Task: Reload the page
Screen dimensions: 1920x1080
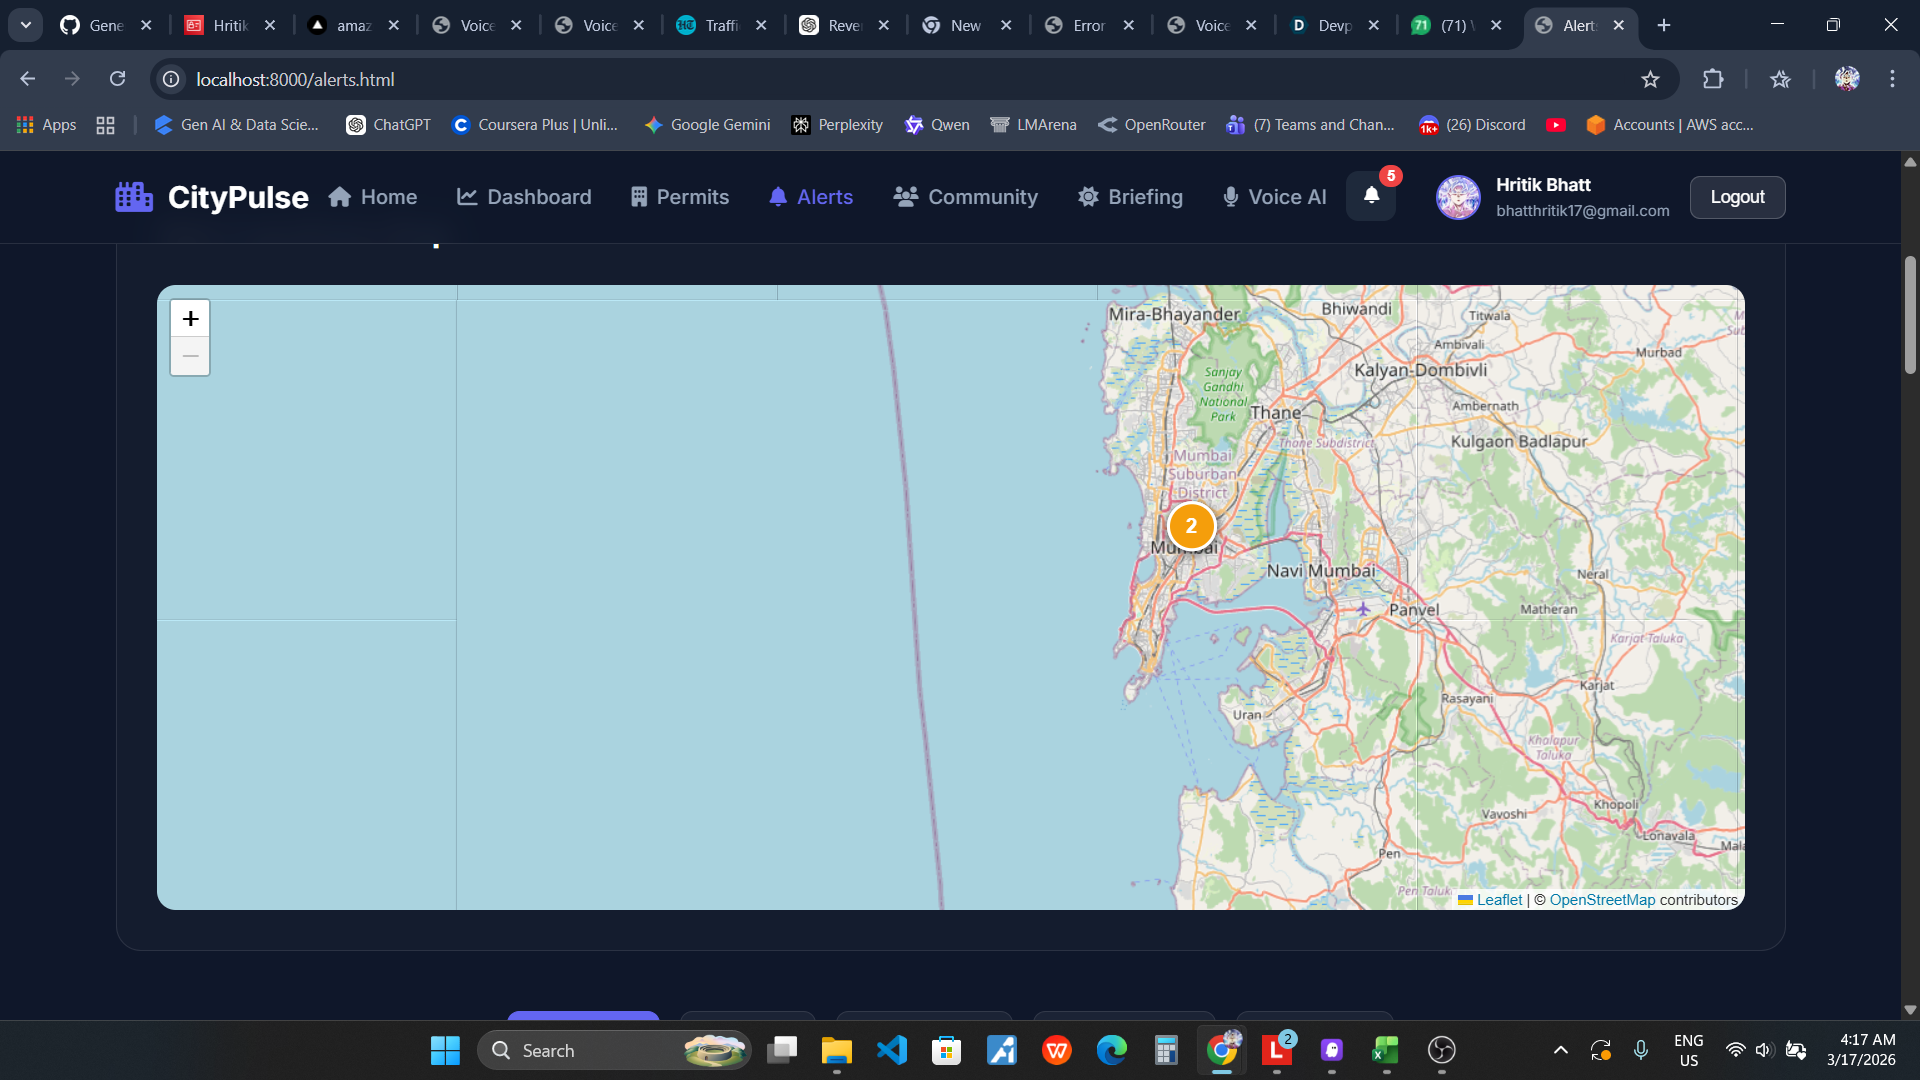Action: point(117,79)
